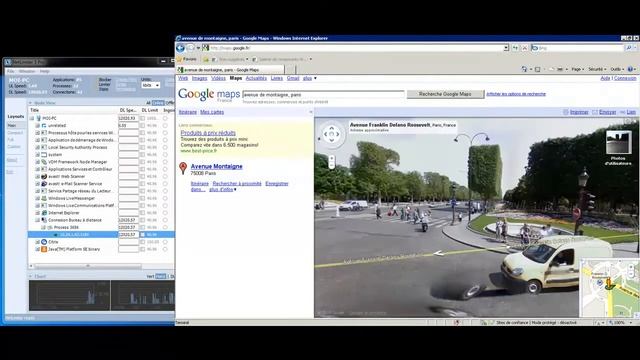
Task: Zoom out with the Street View minus button
Action: point(331,166)
